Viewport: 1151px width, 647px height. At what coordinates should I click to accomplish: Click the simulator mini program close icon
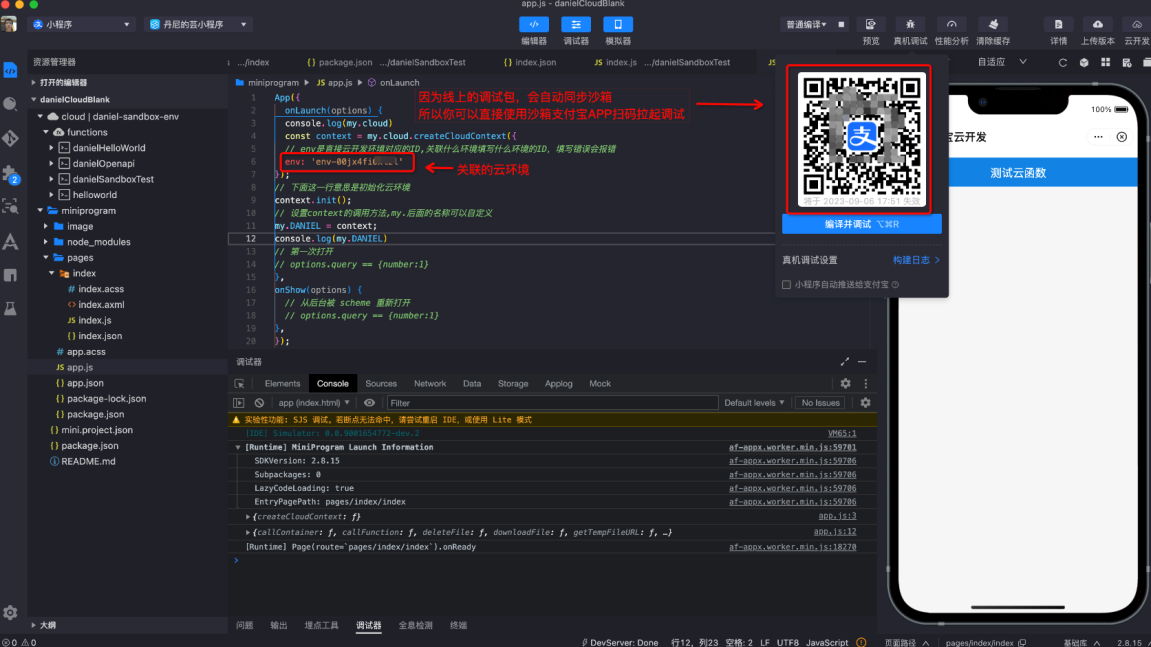click(1122, 137)
